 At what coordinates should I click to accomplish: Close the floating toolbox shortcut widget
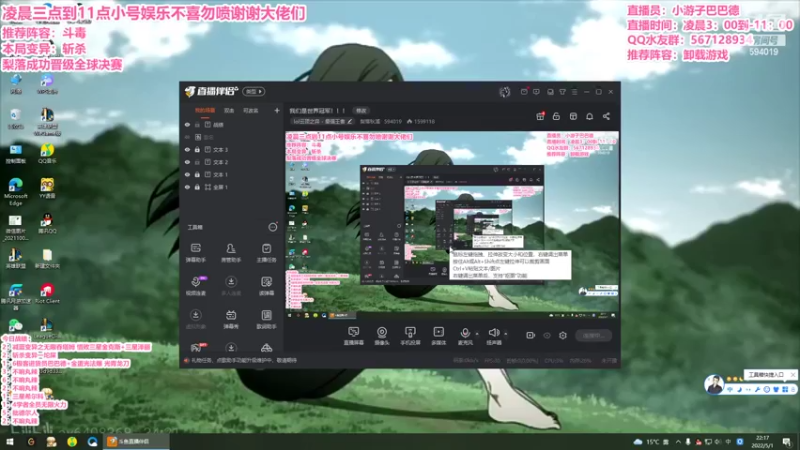tap(792, 374)
